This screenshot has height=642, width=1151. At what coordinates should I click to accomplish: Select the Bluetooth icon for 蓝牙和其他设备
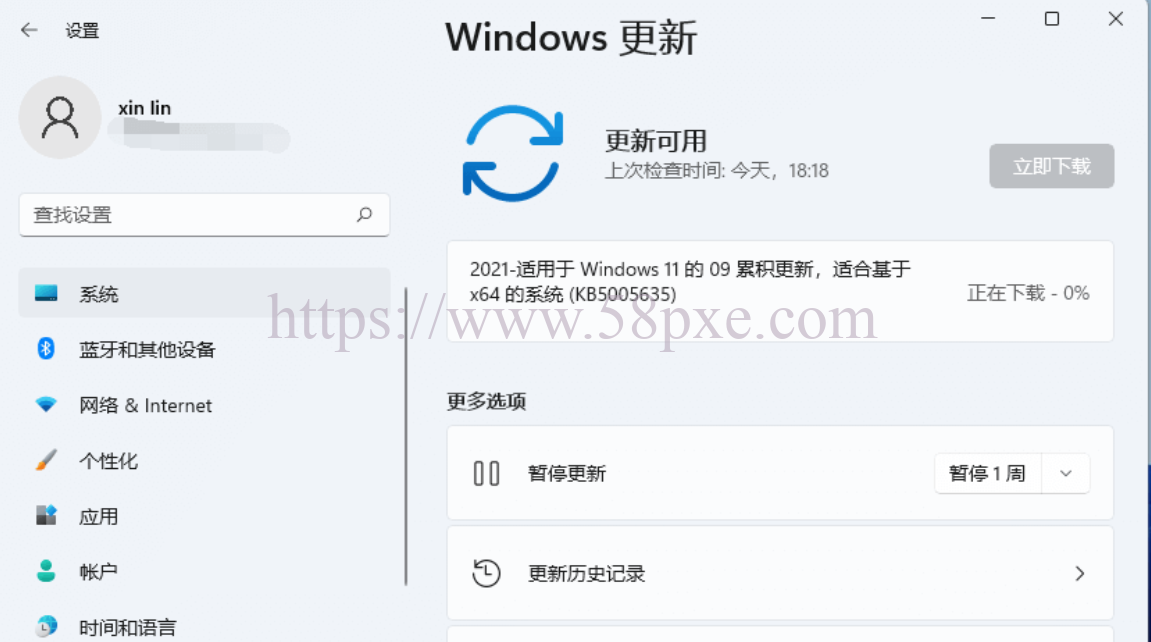[46, 349]
